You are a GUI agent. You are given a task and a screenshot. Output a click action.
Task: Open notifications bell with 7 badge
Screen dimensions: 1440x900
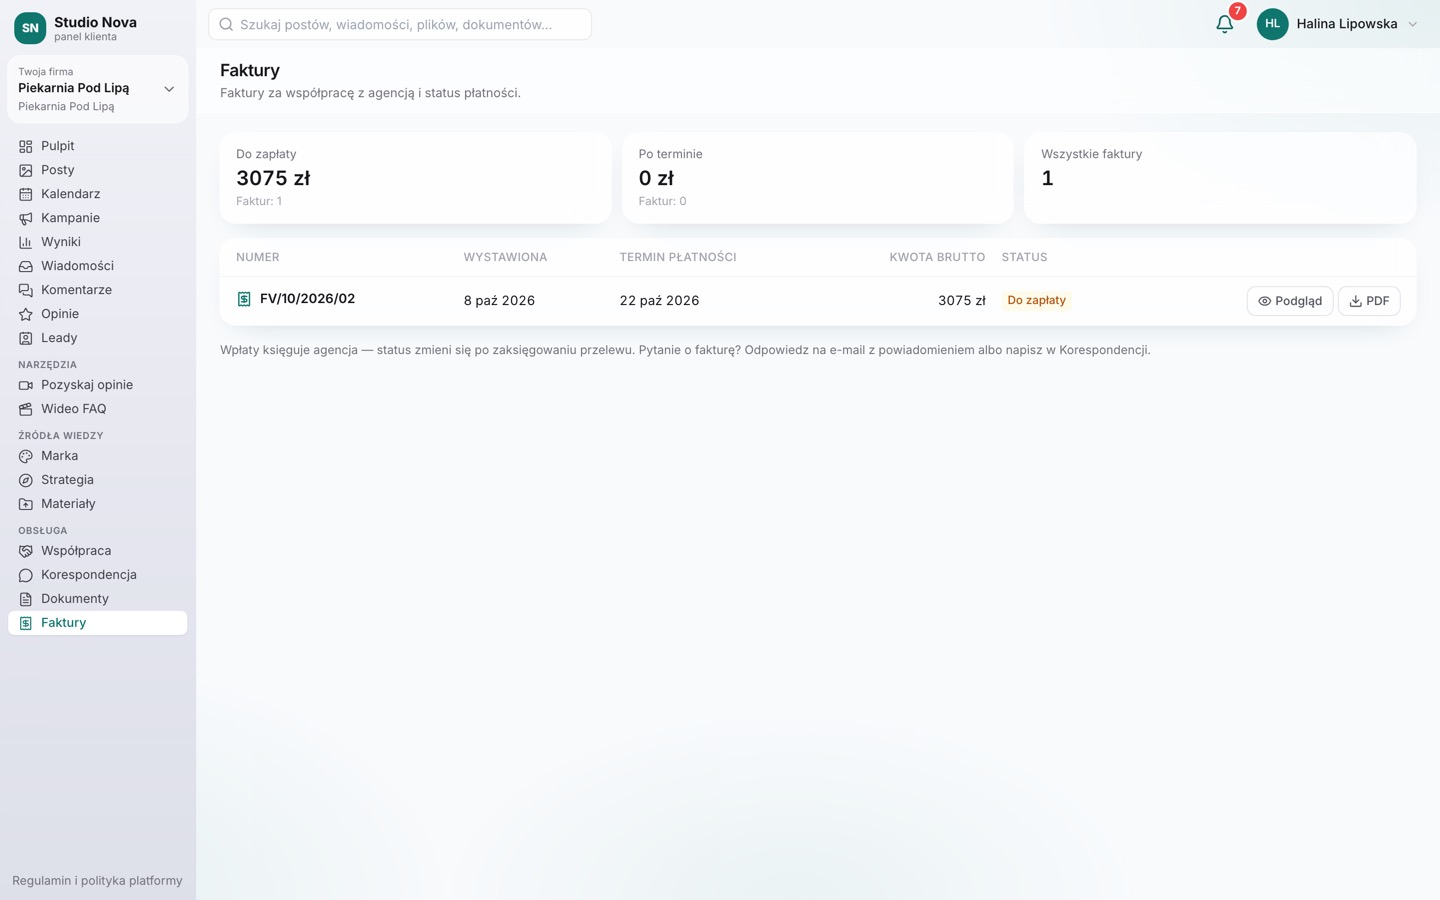point(1225,24)
